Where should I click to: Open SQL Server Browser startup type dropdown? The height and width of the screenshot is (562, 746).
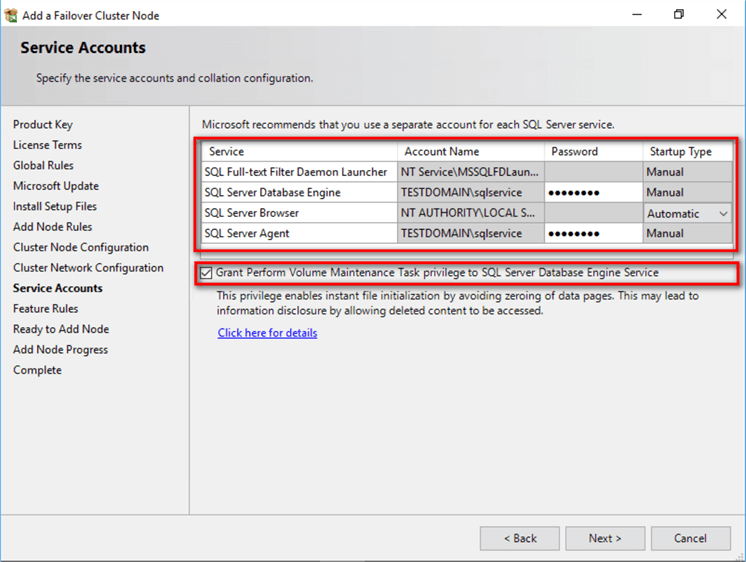tap(723, 214)
